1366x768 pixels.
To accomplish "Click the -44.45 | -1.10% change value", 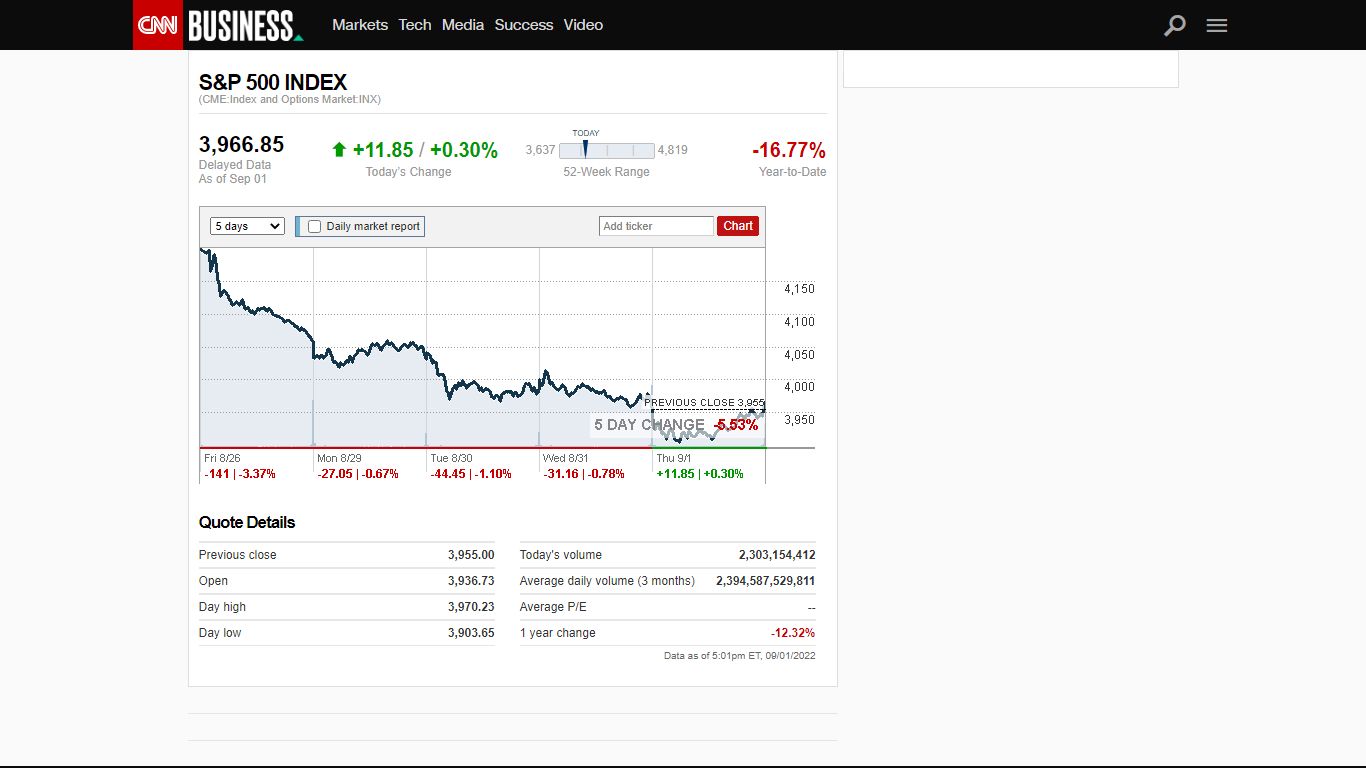I will point(471,474).
